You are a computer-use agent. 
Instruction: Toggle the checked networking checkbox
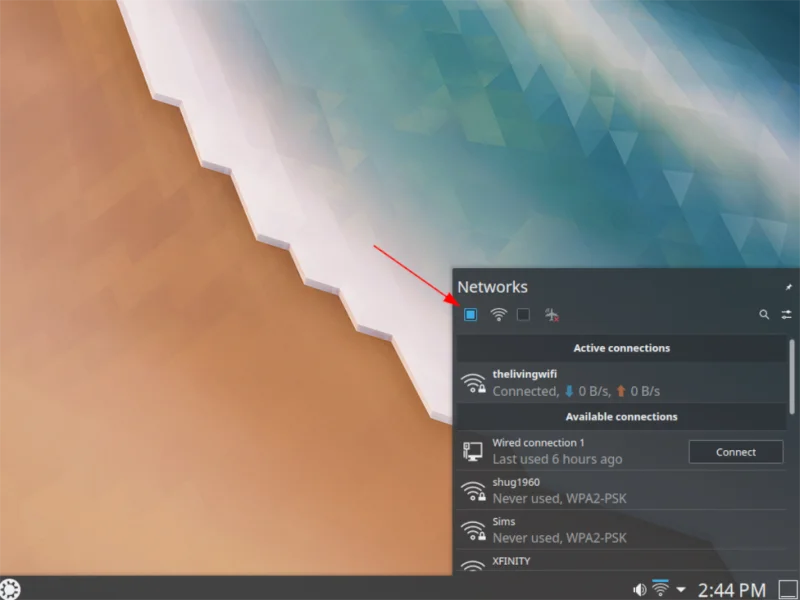pos(470,314)
